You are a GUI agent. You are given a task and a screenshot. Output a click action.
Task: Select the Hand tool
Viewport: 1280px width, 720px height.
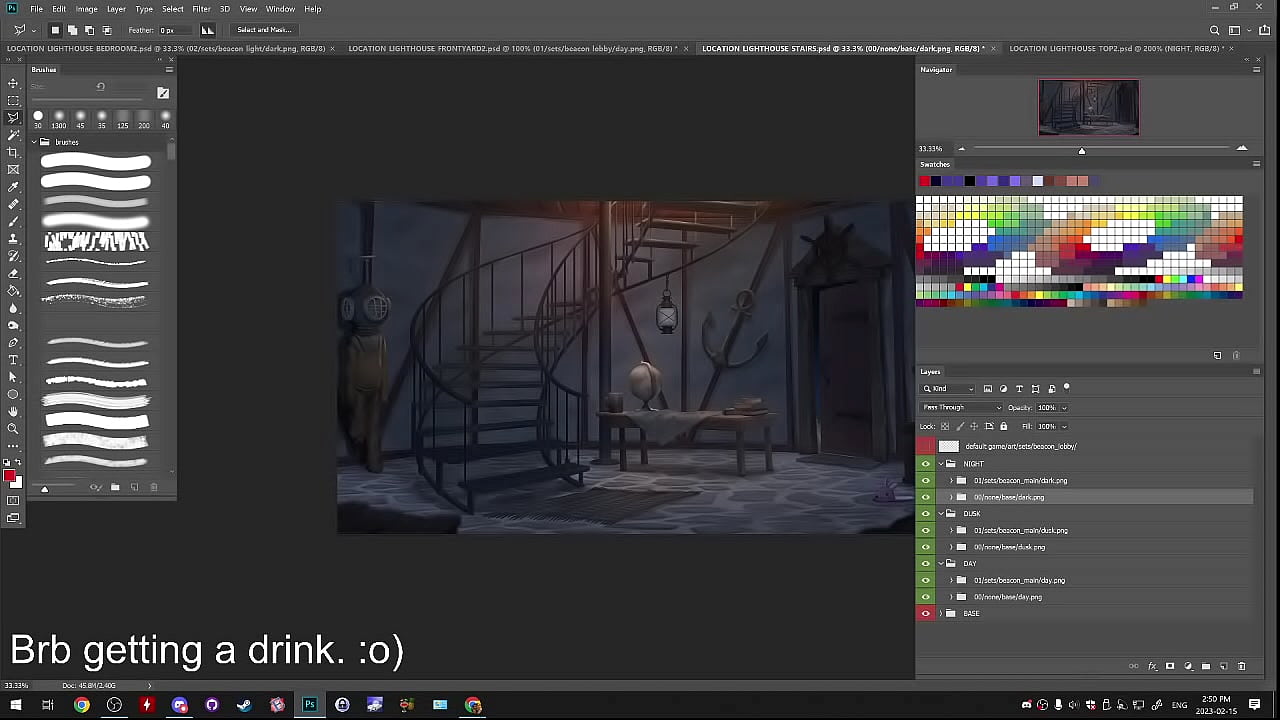pos(13,411)
